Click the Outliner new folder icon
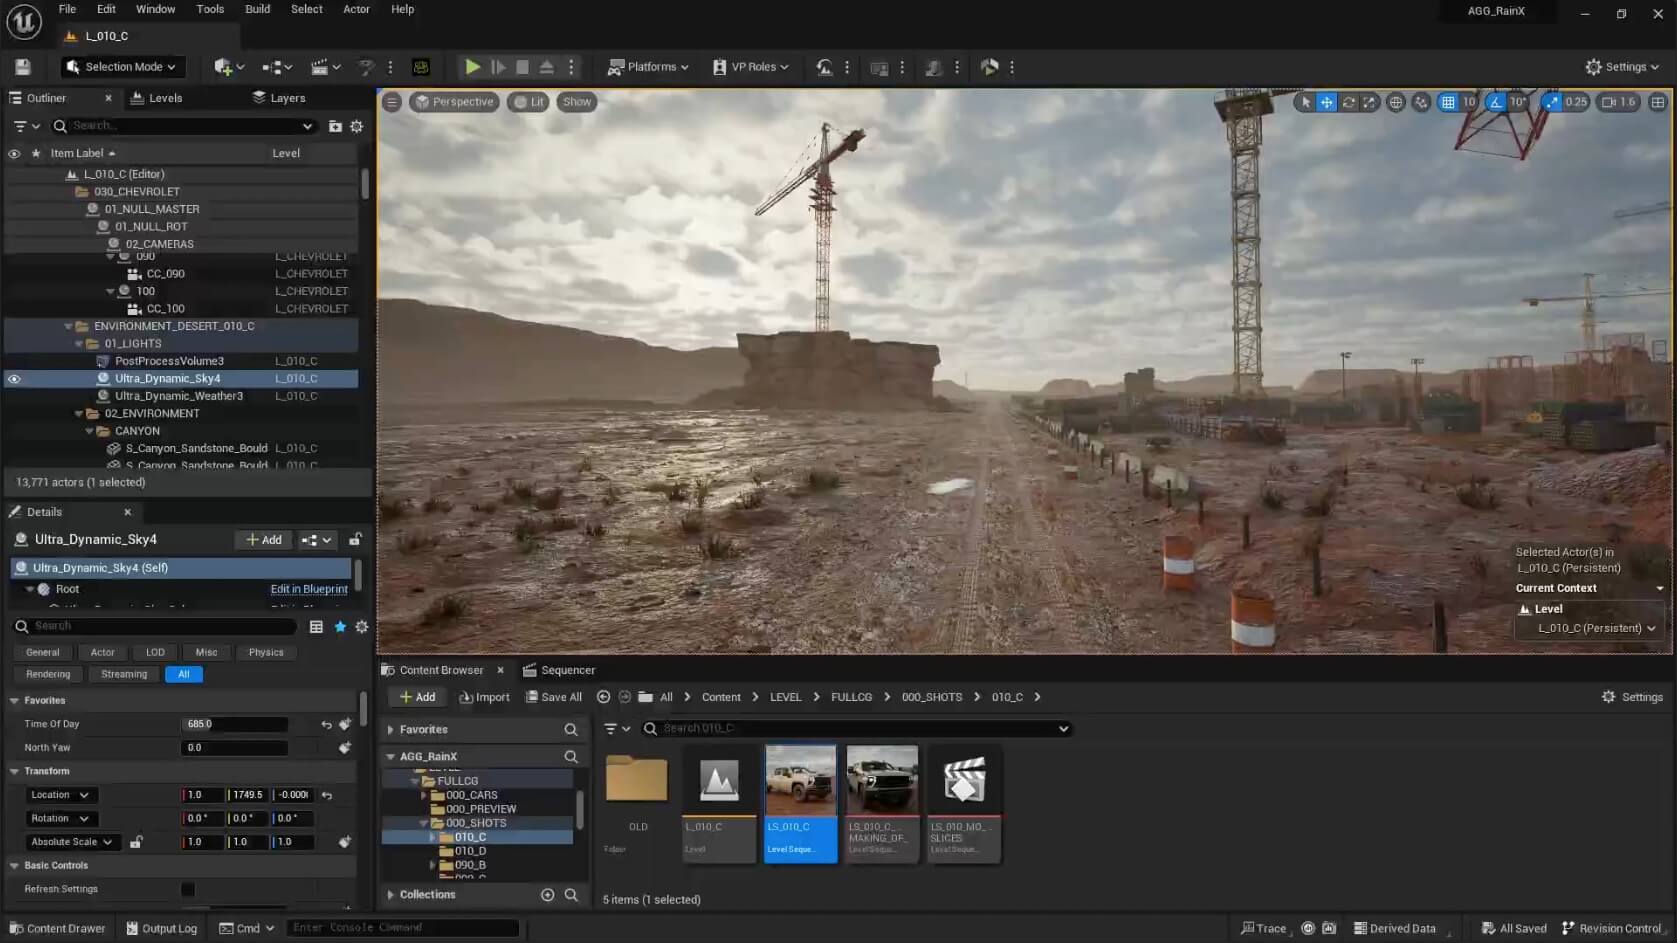Viewport: 1677px width, 943px height. tap(335, 126)
